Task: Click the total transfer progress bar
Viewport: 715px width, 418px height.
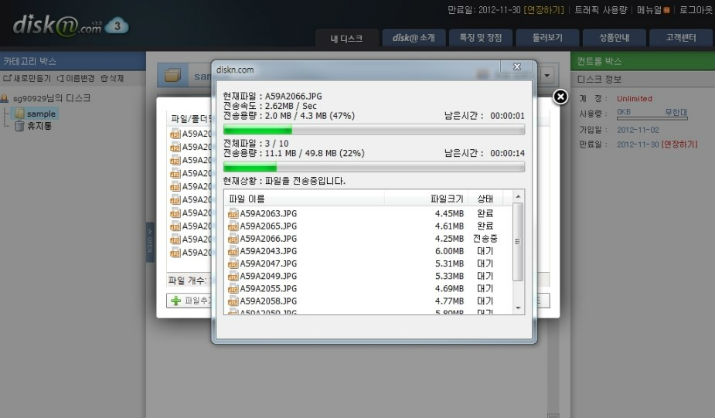Action: click(x=374, y=167)
